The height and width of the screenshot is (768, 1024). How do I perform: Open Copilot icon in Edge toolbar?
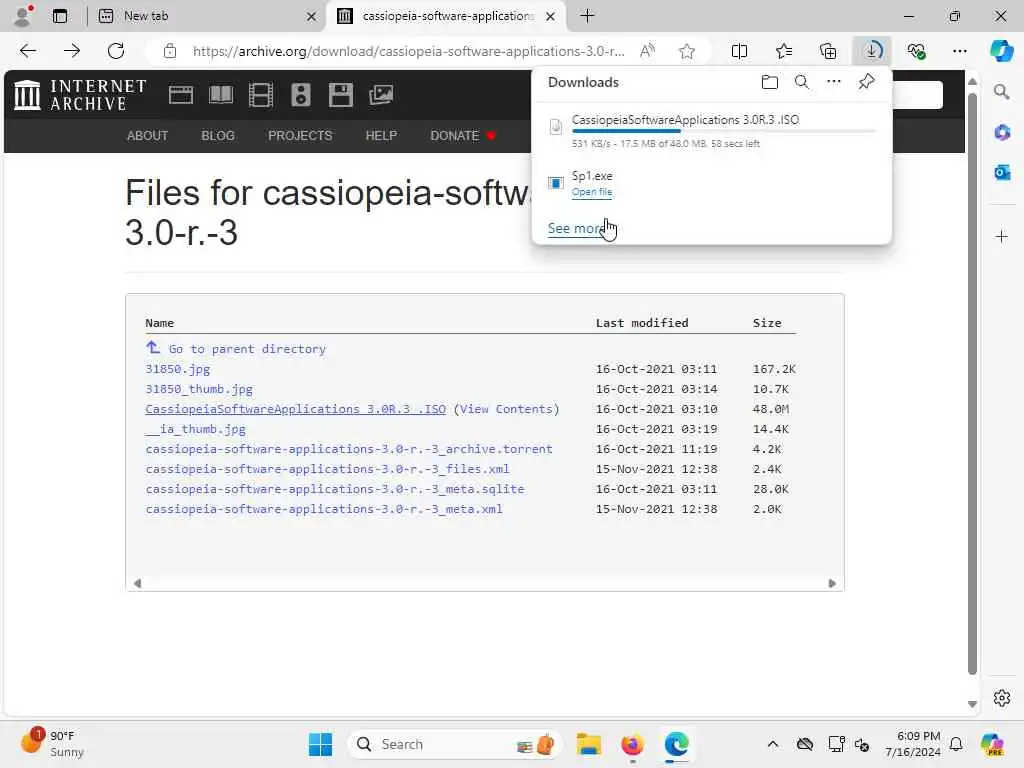coord(1001,51)
